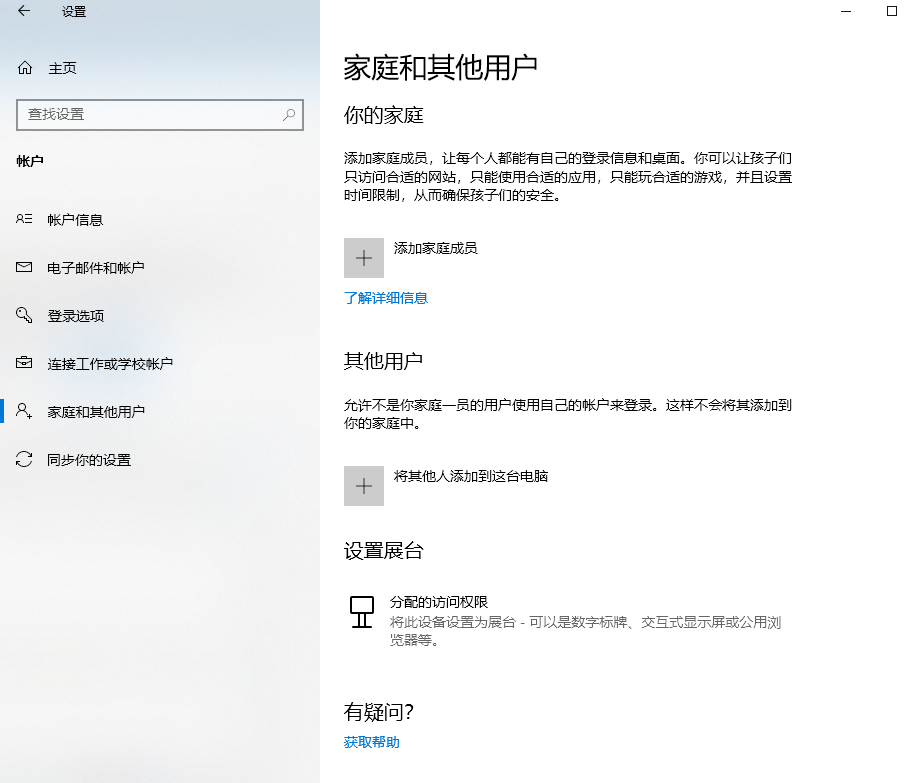
Task: Open the 登录选项 sidebar label
Action: tap(76, 316)
